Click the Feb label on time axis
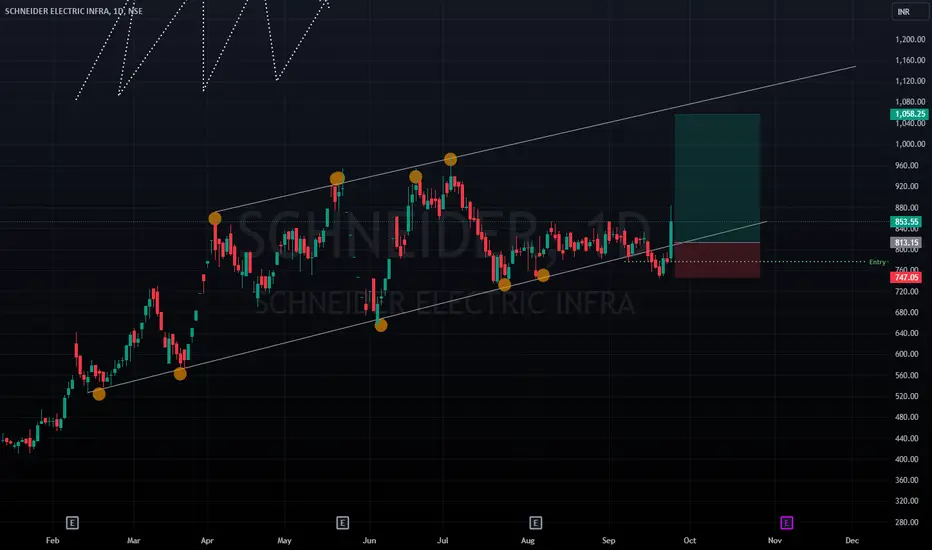 coord(52,540)
